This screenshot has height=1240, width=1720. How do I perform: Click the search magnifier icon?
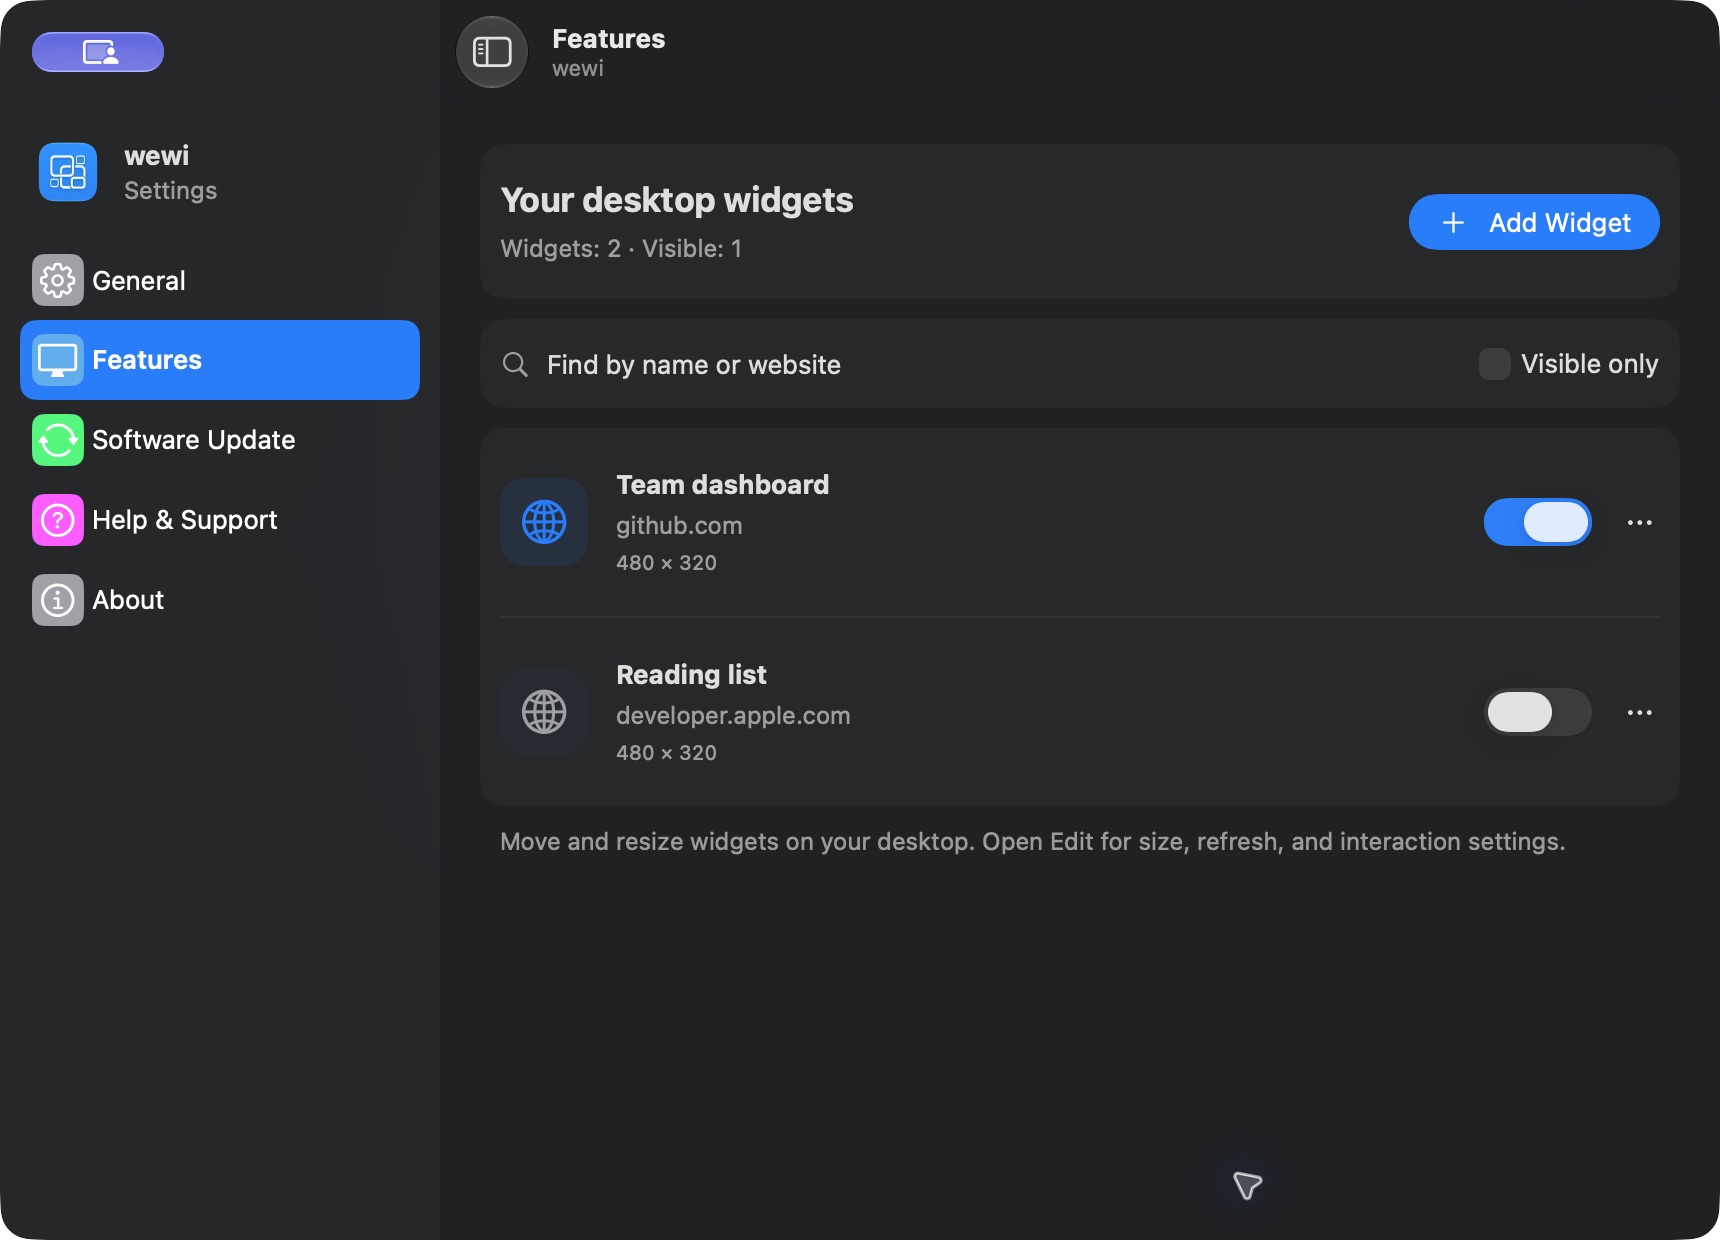click(x=515, y=364)
